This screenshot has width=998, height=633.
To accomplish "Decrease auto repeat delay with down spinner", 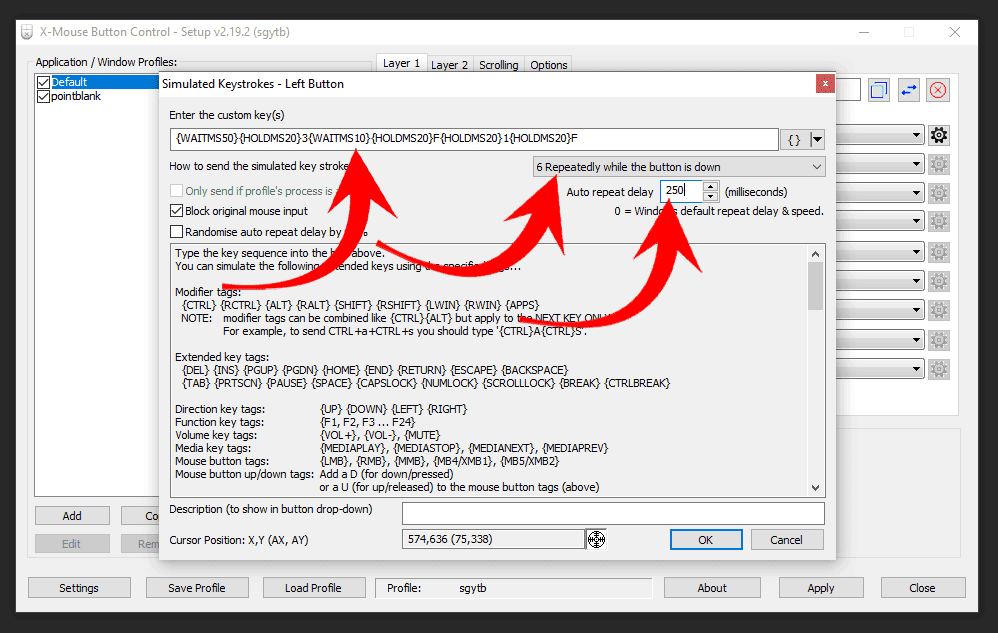I will click(711, 197).
